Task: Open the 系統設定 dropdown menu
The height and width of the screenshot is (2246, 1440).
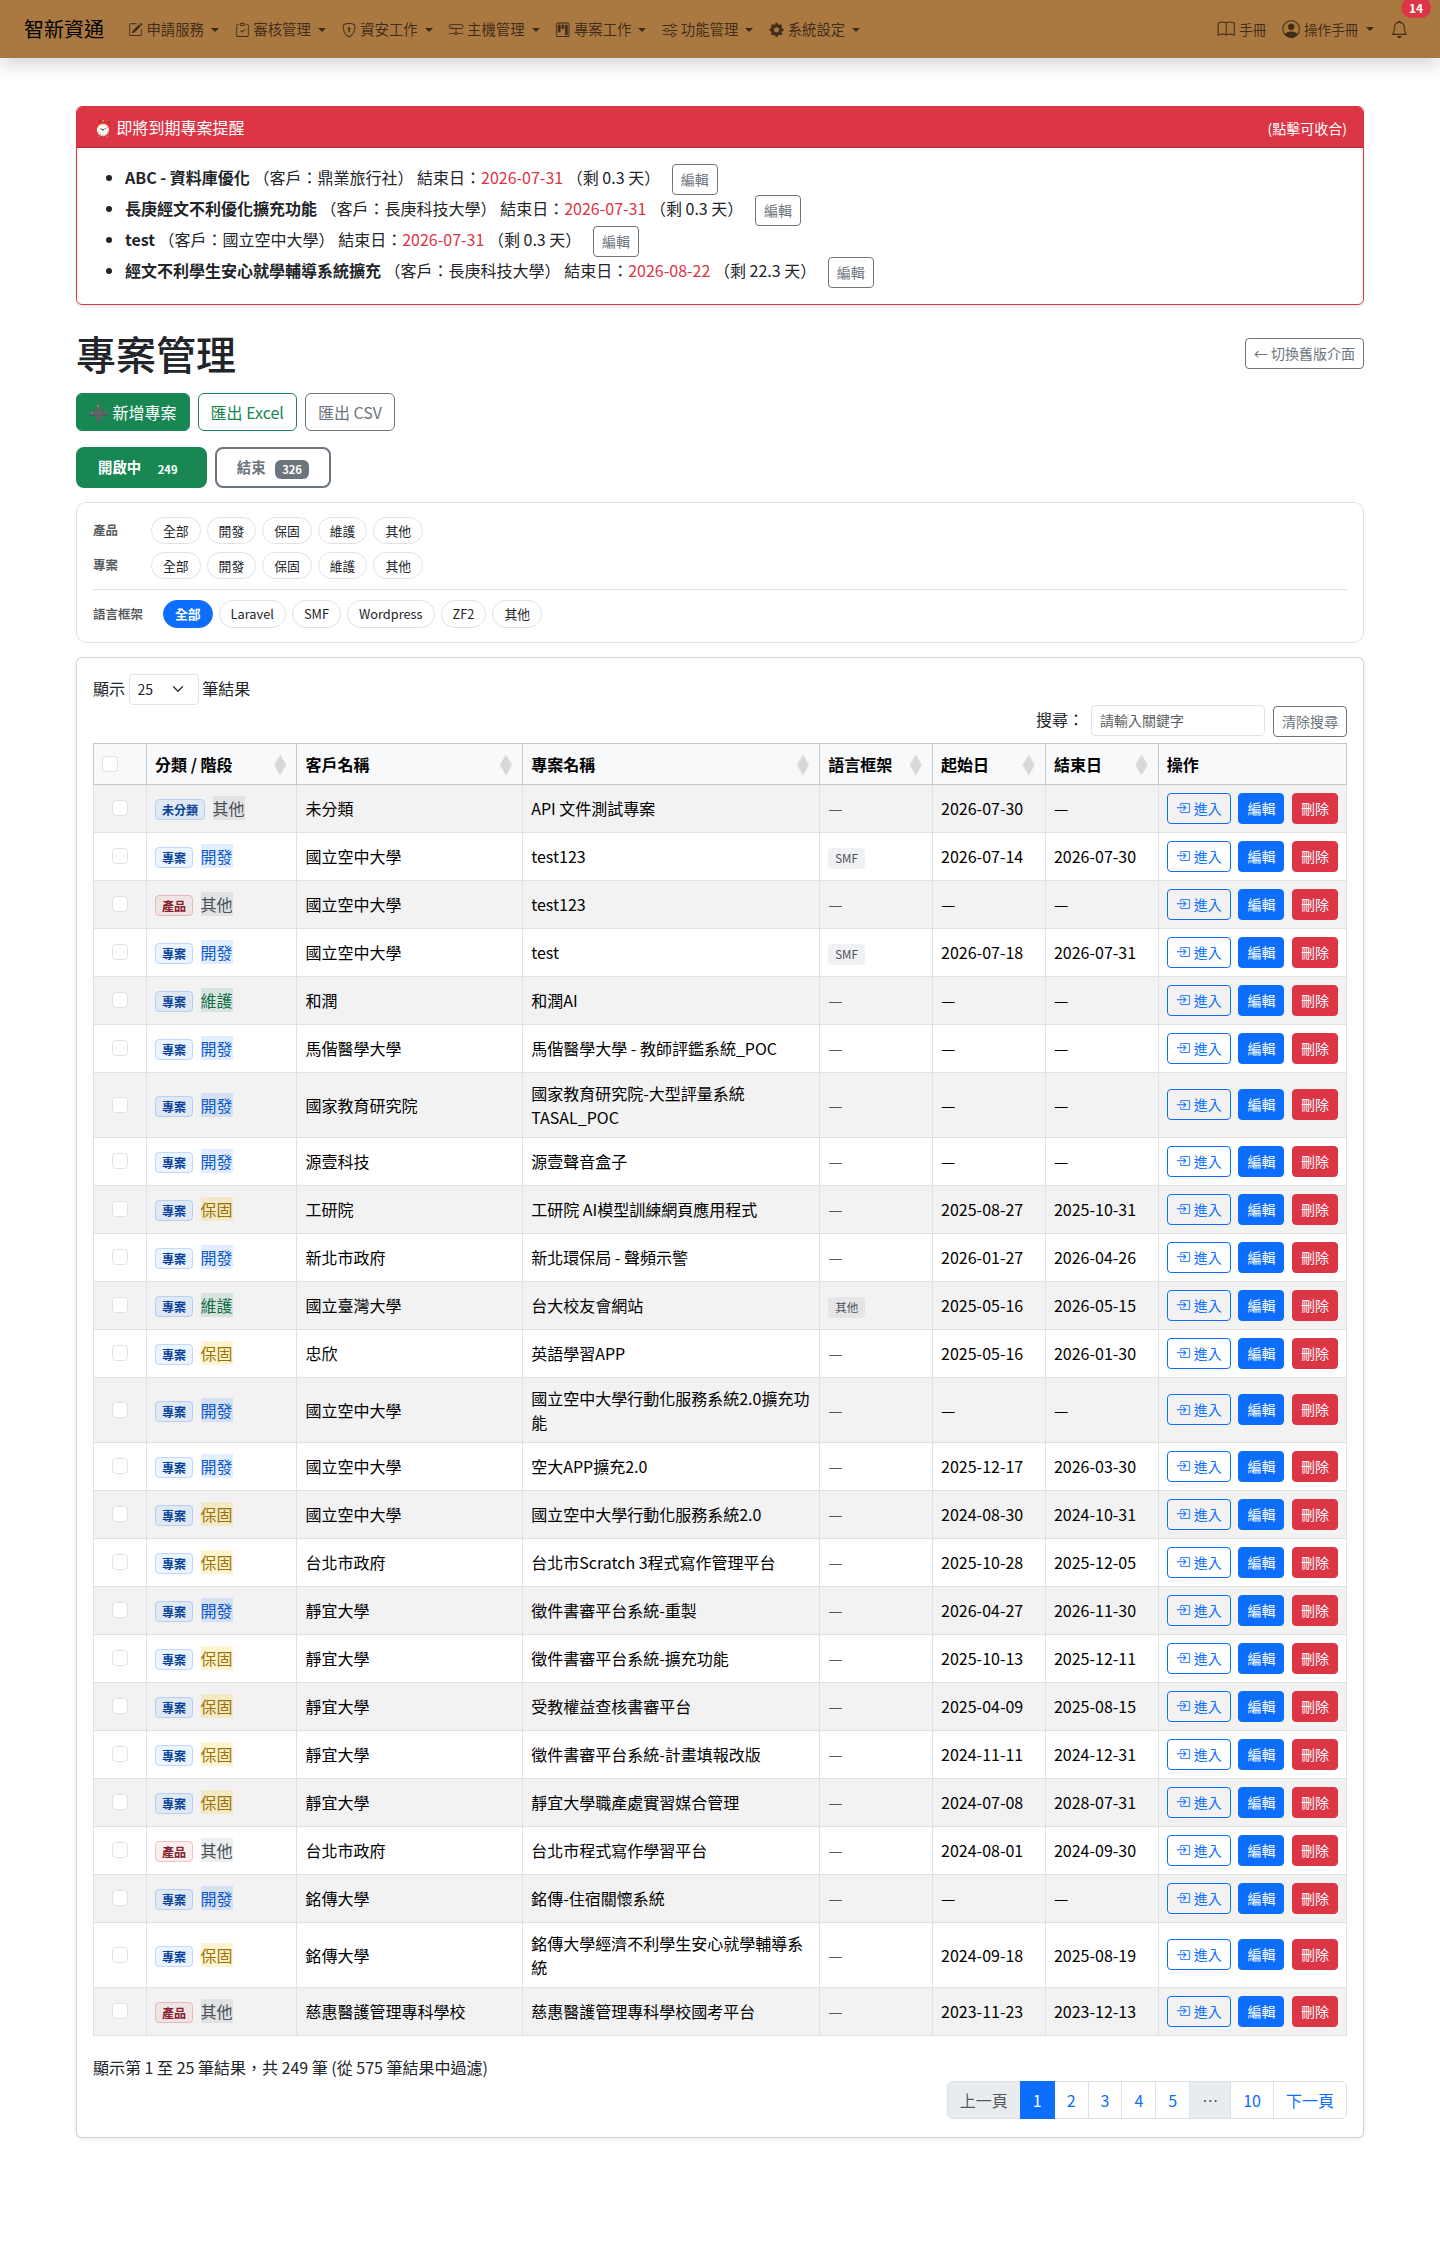Action: pyautogui.click(x=814, y=30)
